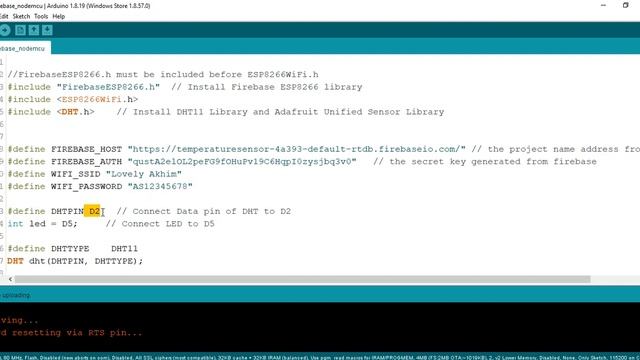Click the "Install DHT11 Library" comment

pyautogui.click(x=280, y=112)
